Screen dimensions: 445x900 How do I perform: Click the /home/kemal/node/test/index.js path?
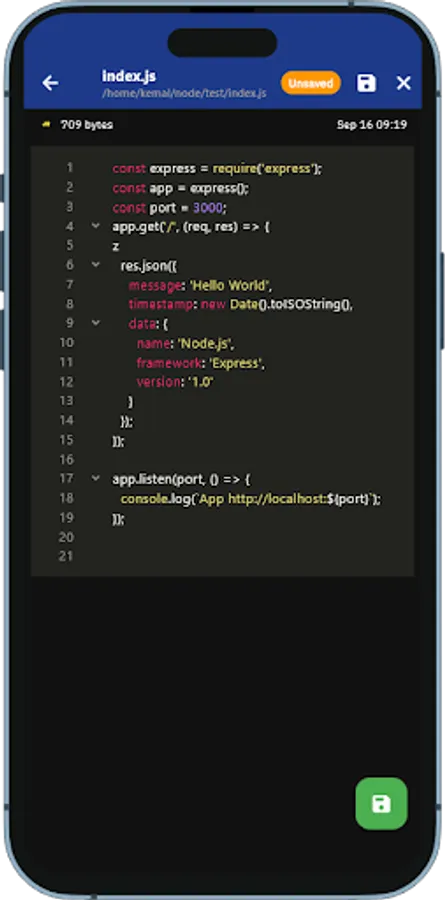point(184,93)
